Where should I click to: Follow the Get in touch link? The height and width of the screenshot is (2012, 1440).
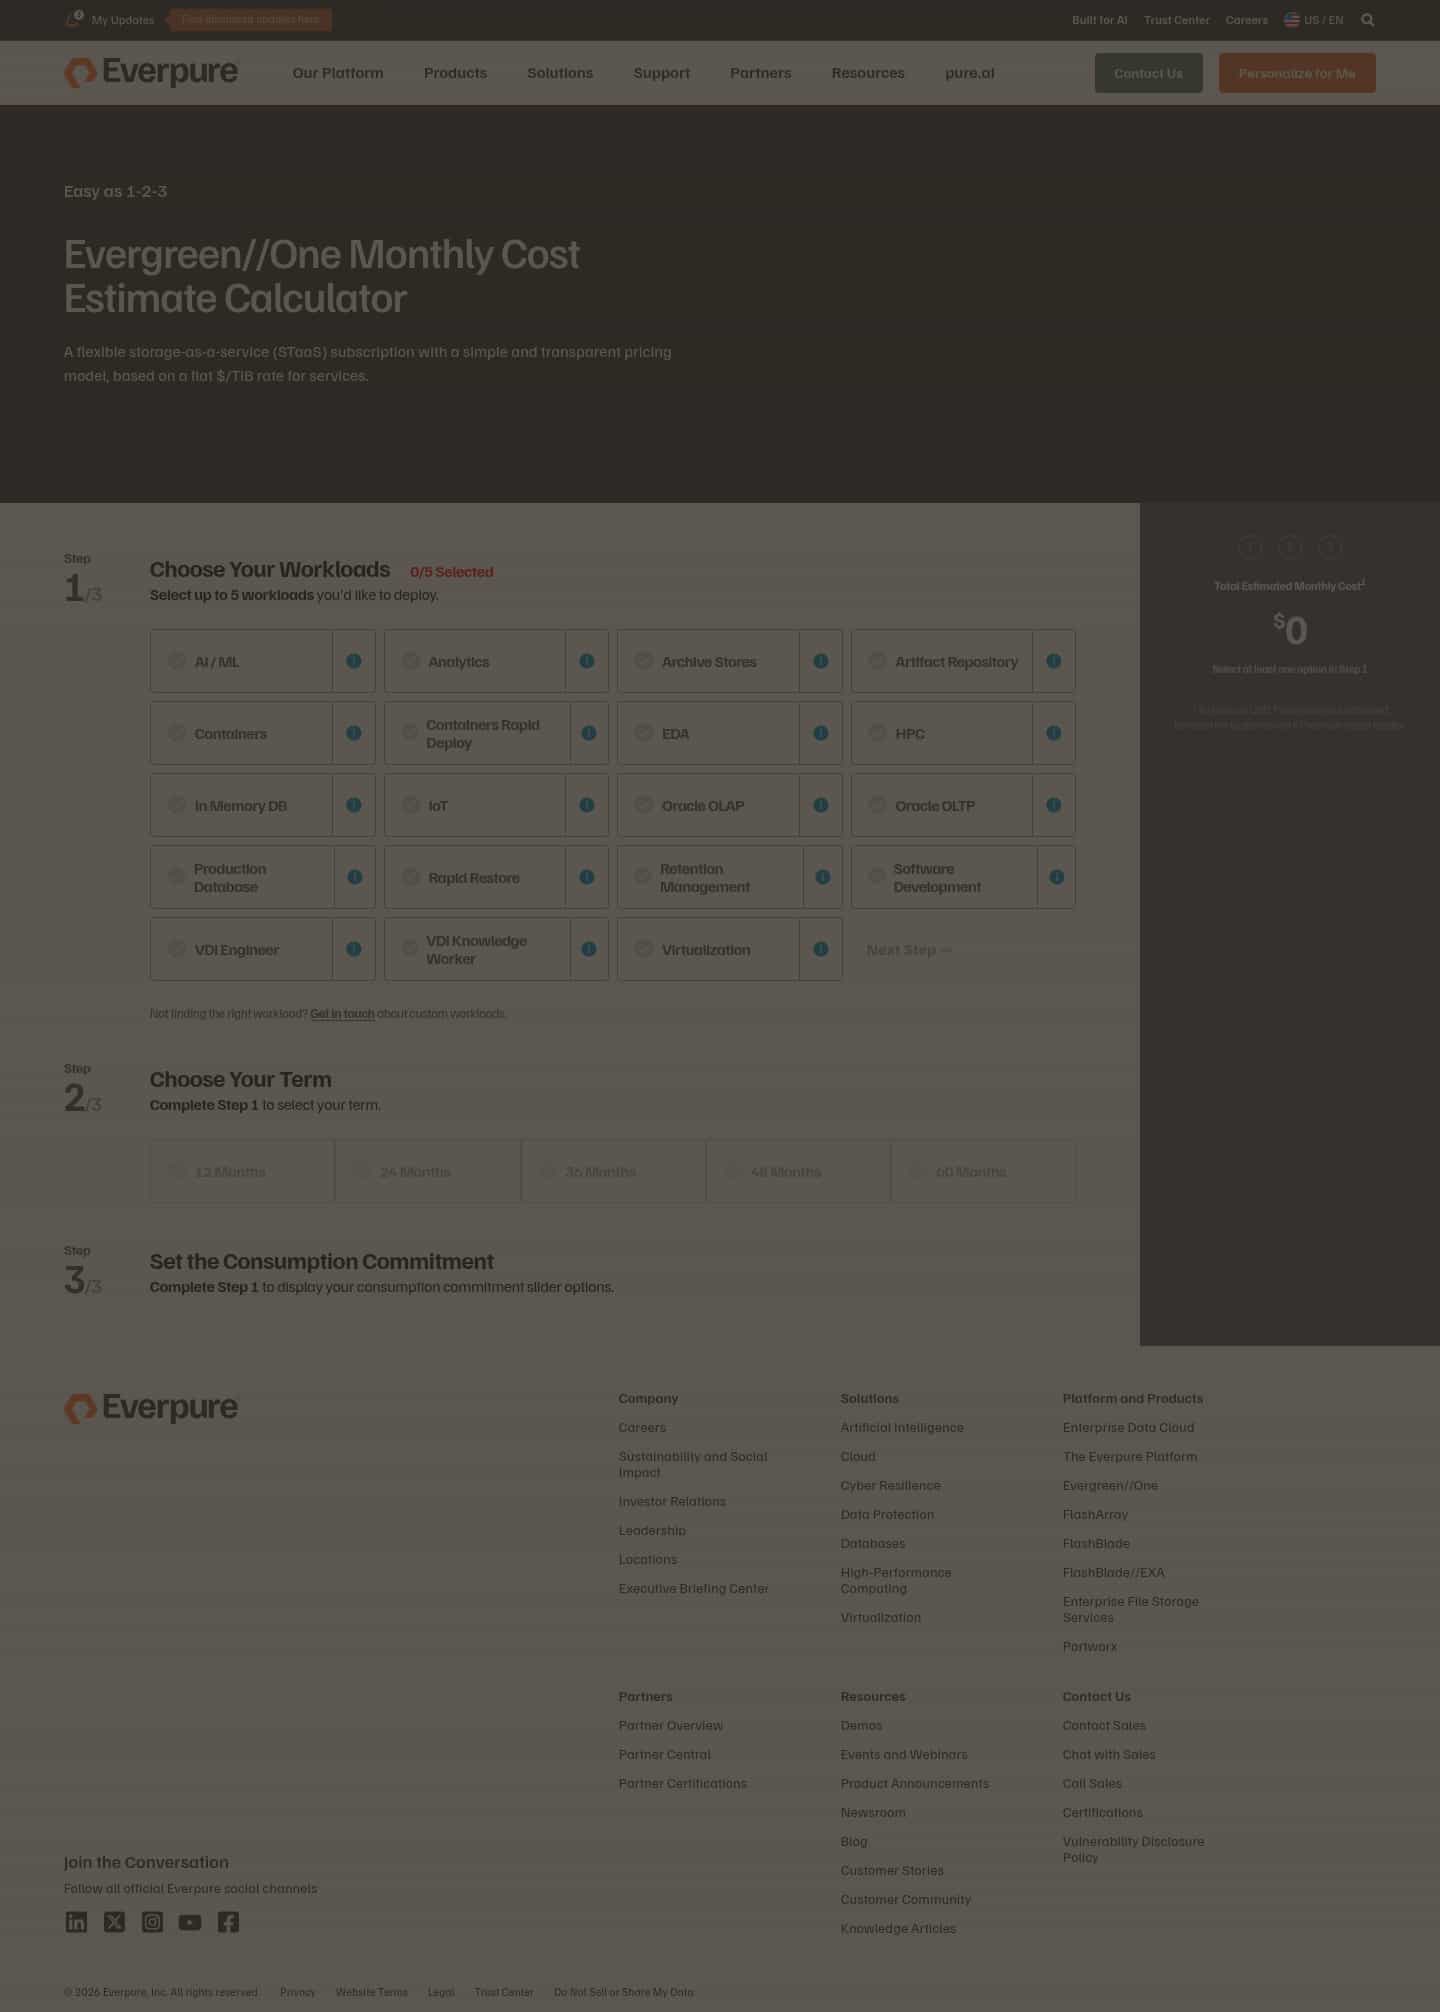342,1014
